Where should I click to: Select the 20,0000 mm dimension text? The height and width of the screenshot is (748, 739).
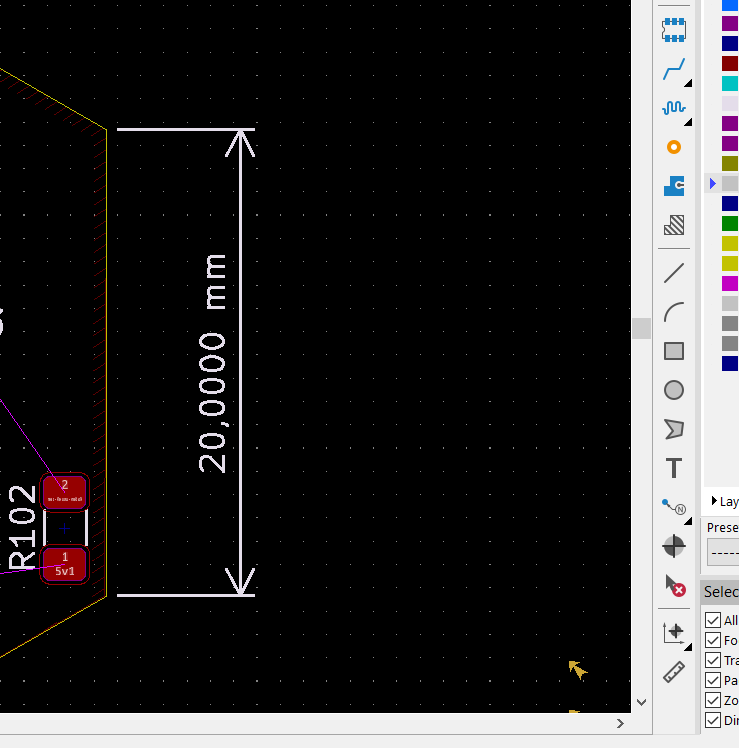pos(212,364)
